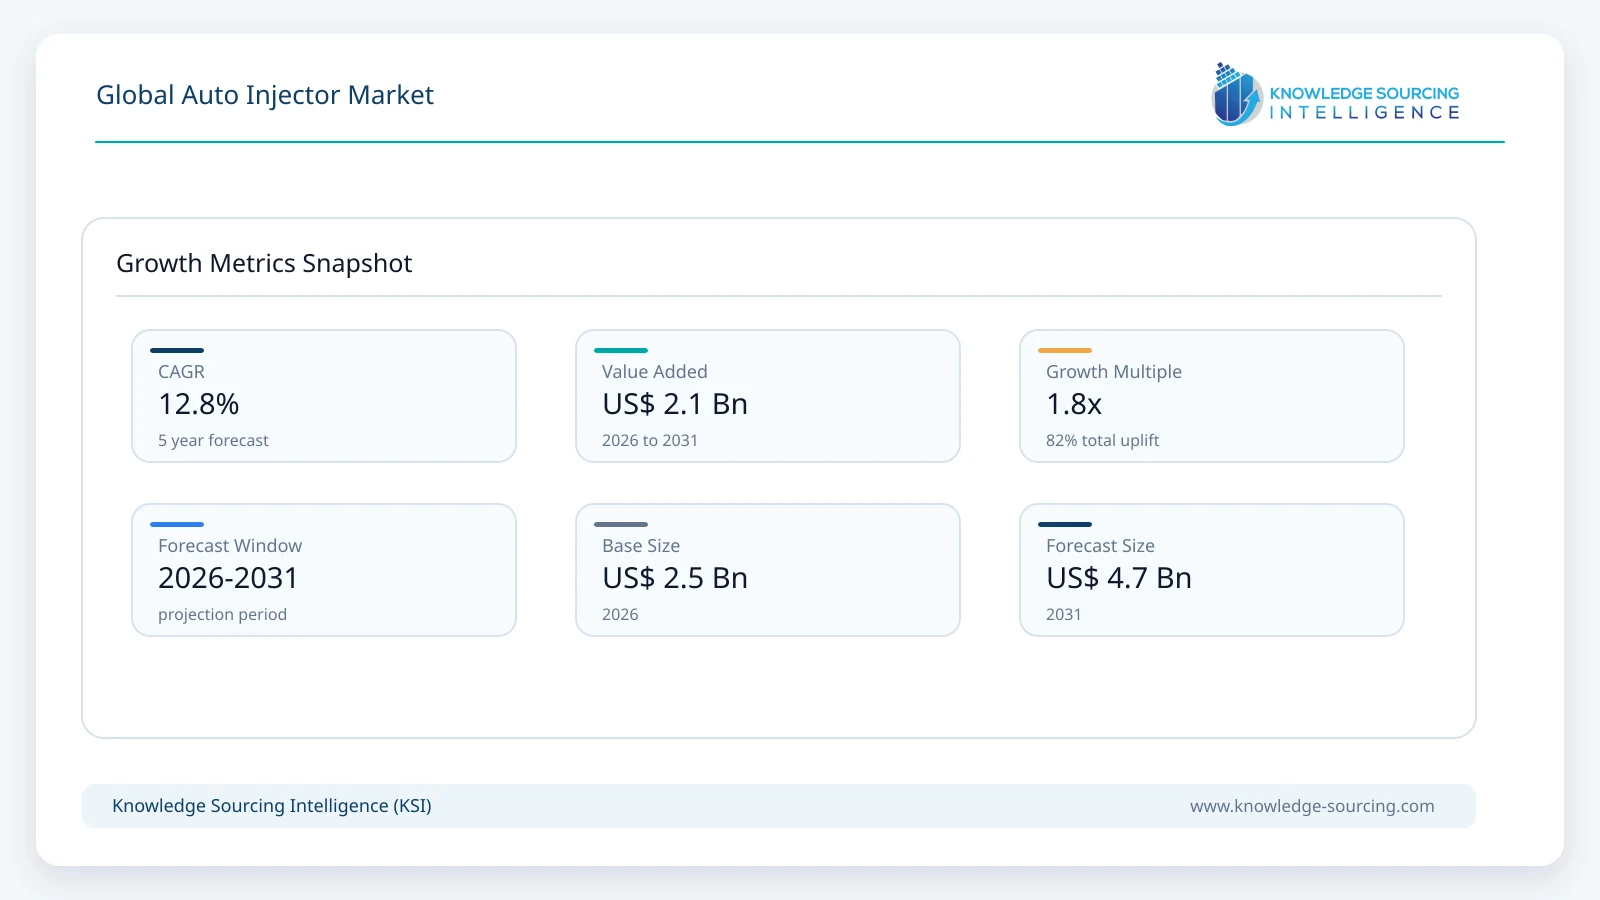
Task: Select the US$ 4.7 Bn forecast value
Action: [1119, 578]
